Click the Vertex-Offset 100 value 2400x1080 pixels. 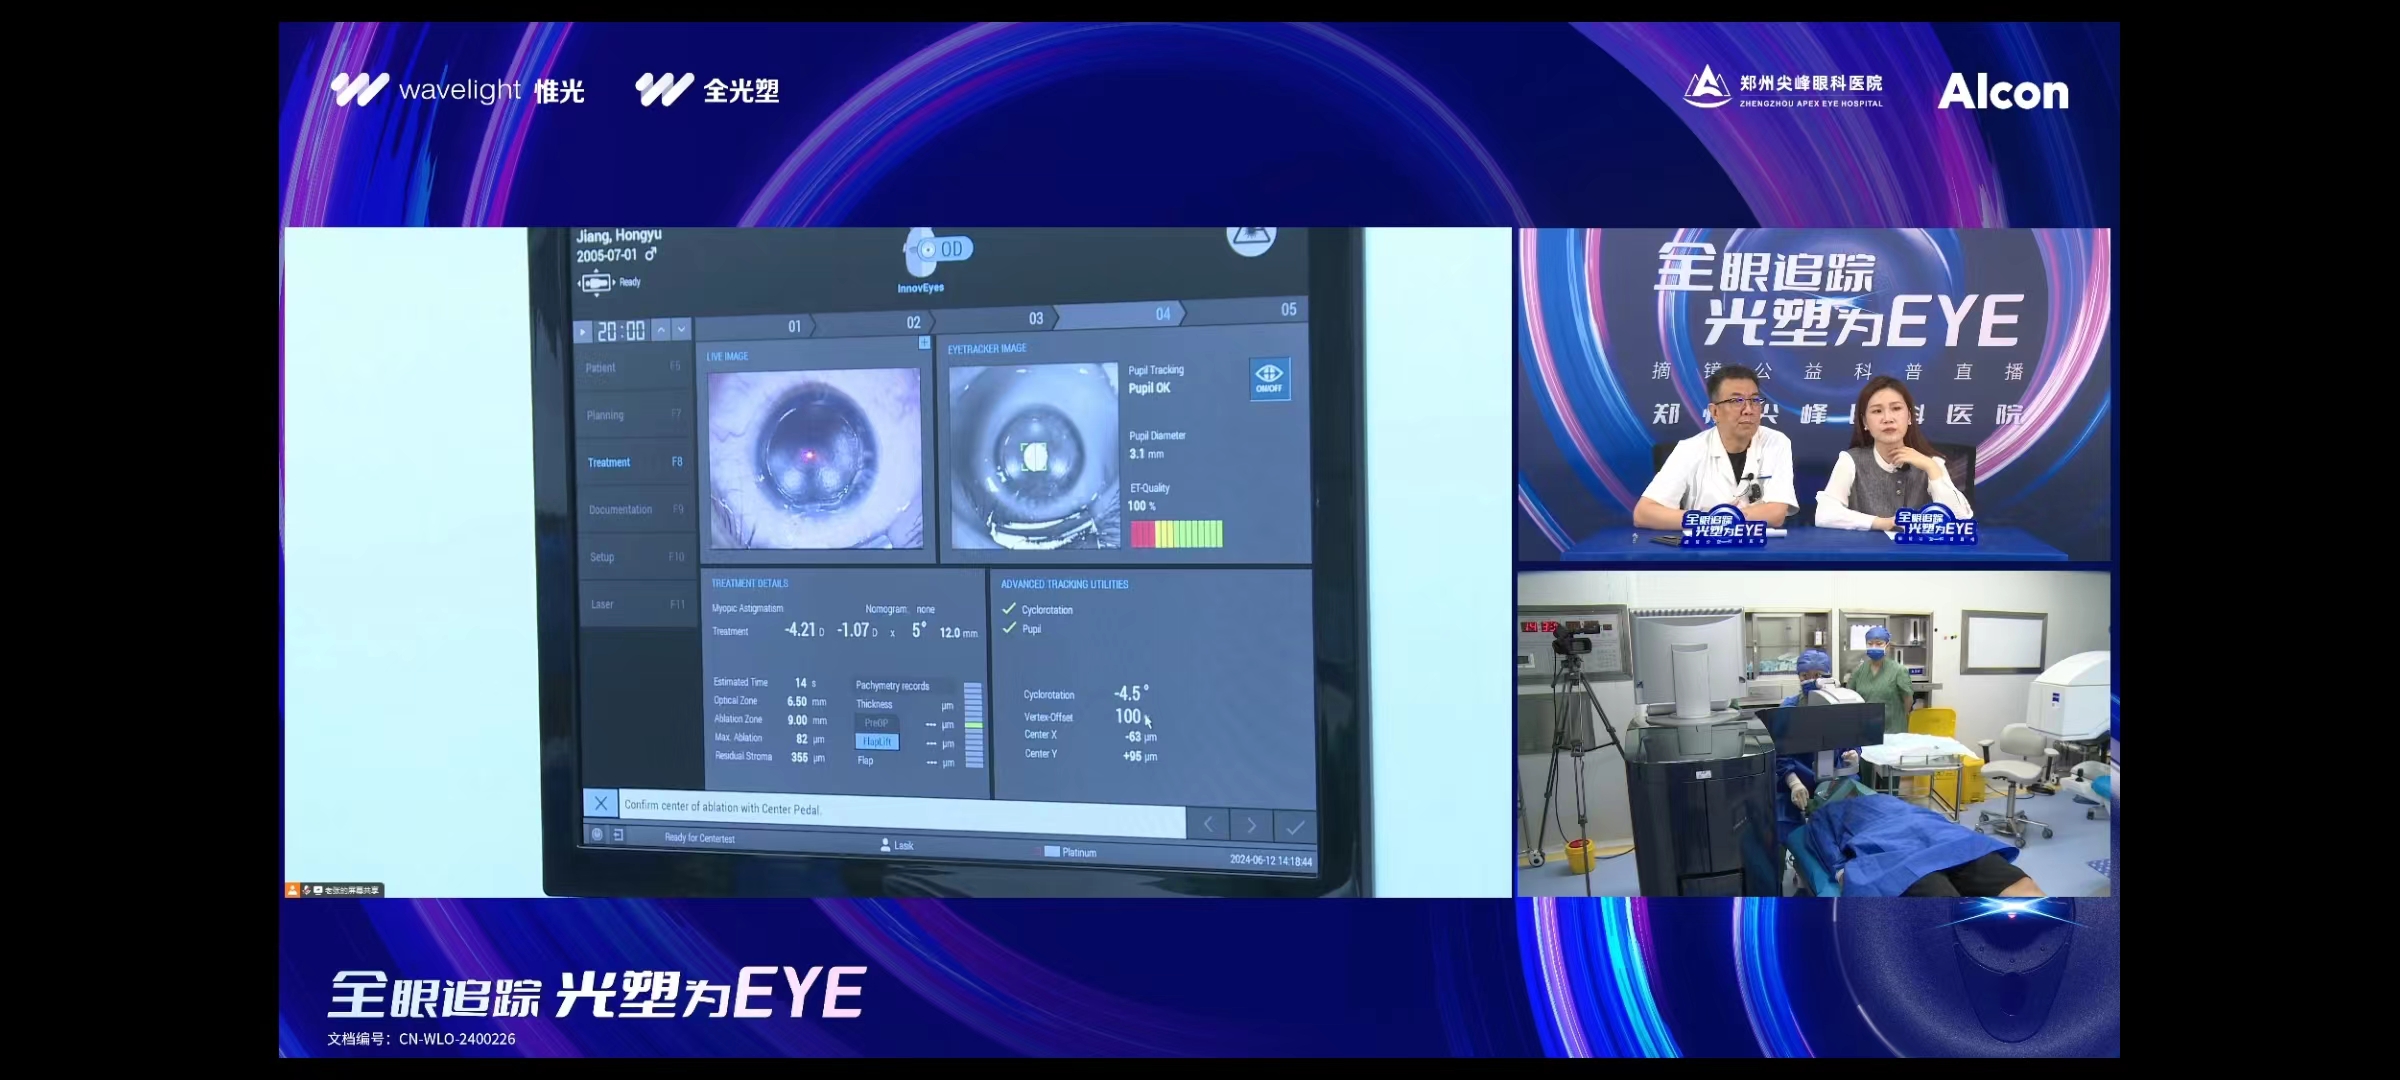(x=1128, y=716)
